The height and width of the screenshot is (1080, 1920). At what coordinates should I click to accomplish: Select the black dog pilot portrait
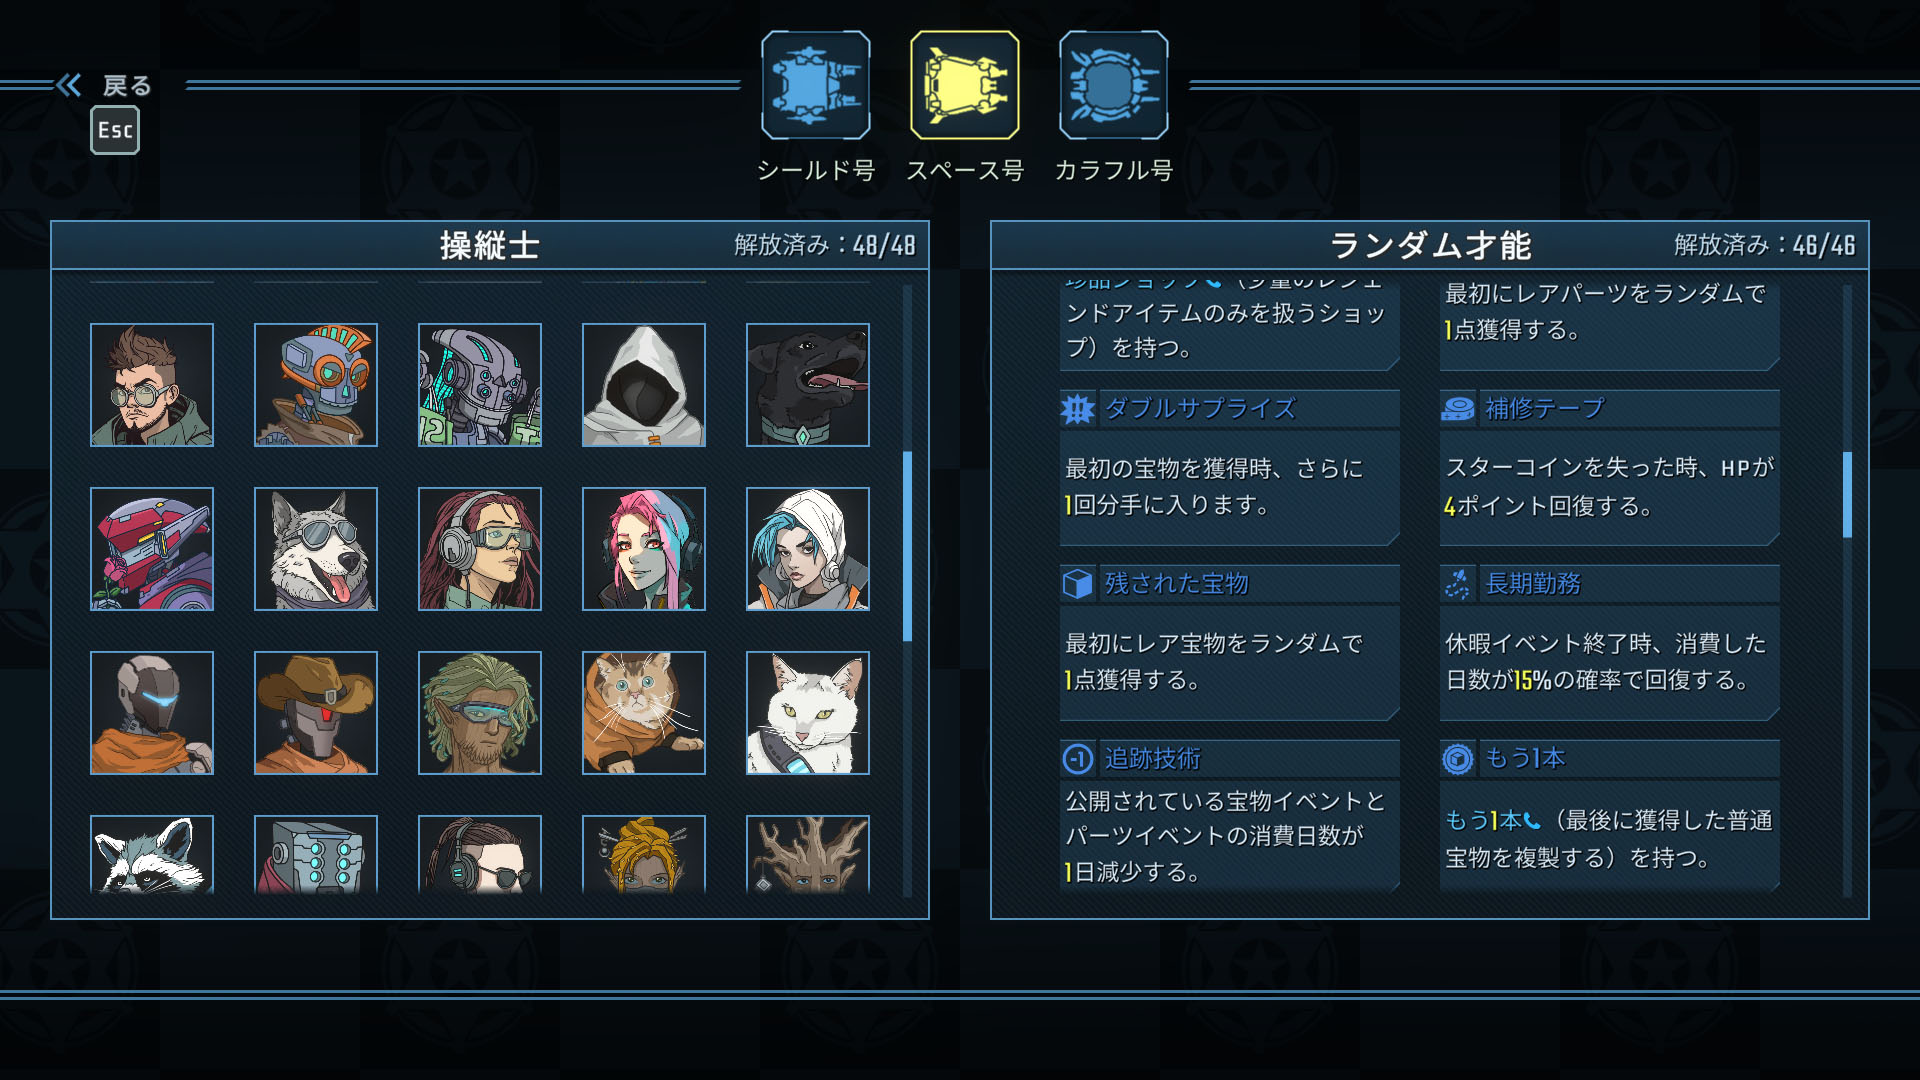[808, 385]
